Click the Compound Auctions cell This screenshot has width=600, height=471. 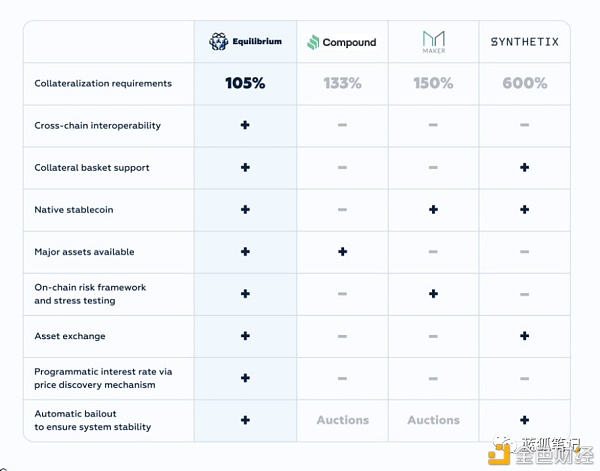(342, 420)
